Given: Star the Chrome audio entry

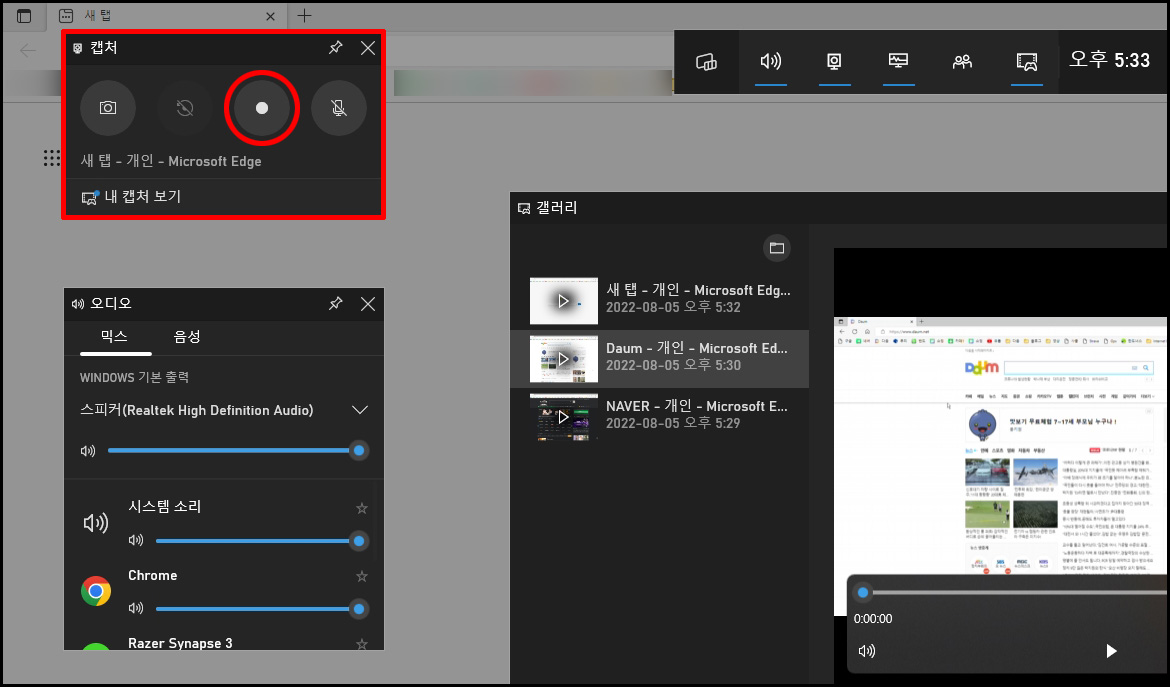Looking at the screenshot, I should coord(362,576).
